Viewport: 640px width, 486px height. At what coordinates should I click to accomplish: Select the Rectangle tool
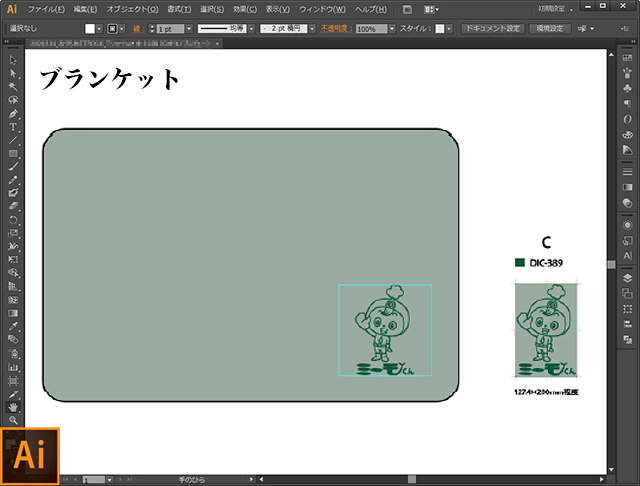[13, 153]
